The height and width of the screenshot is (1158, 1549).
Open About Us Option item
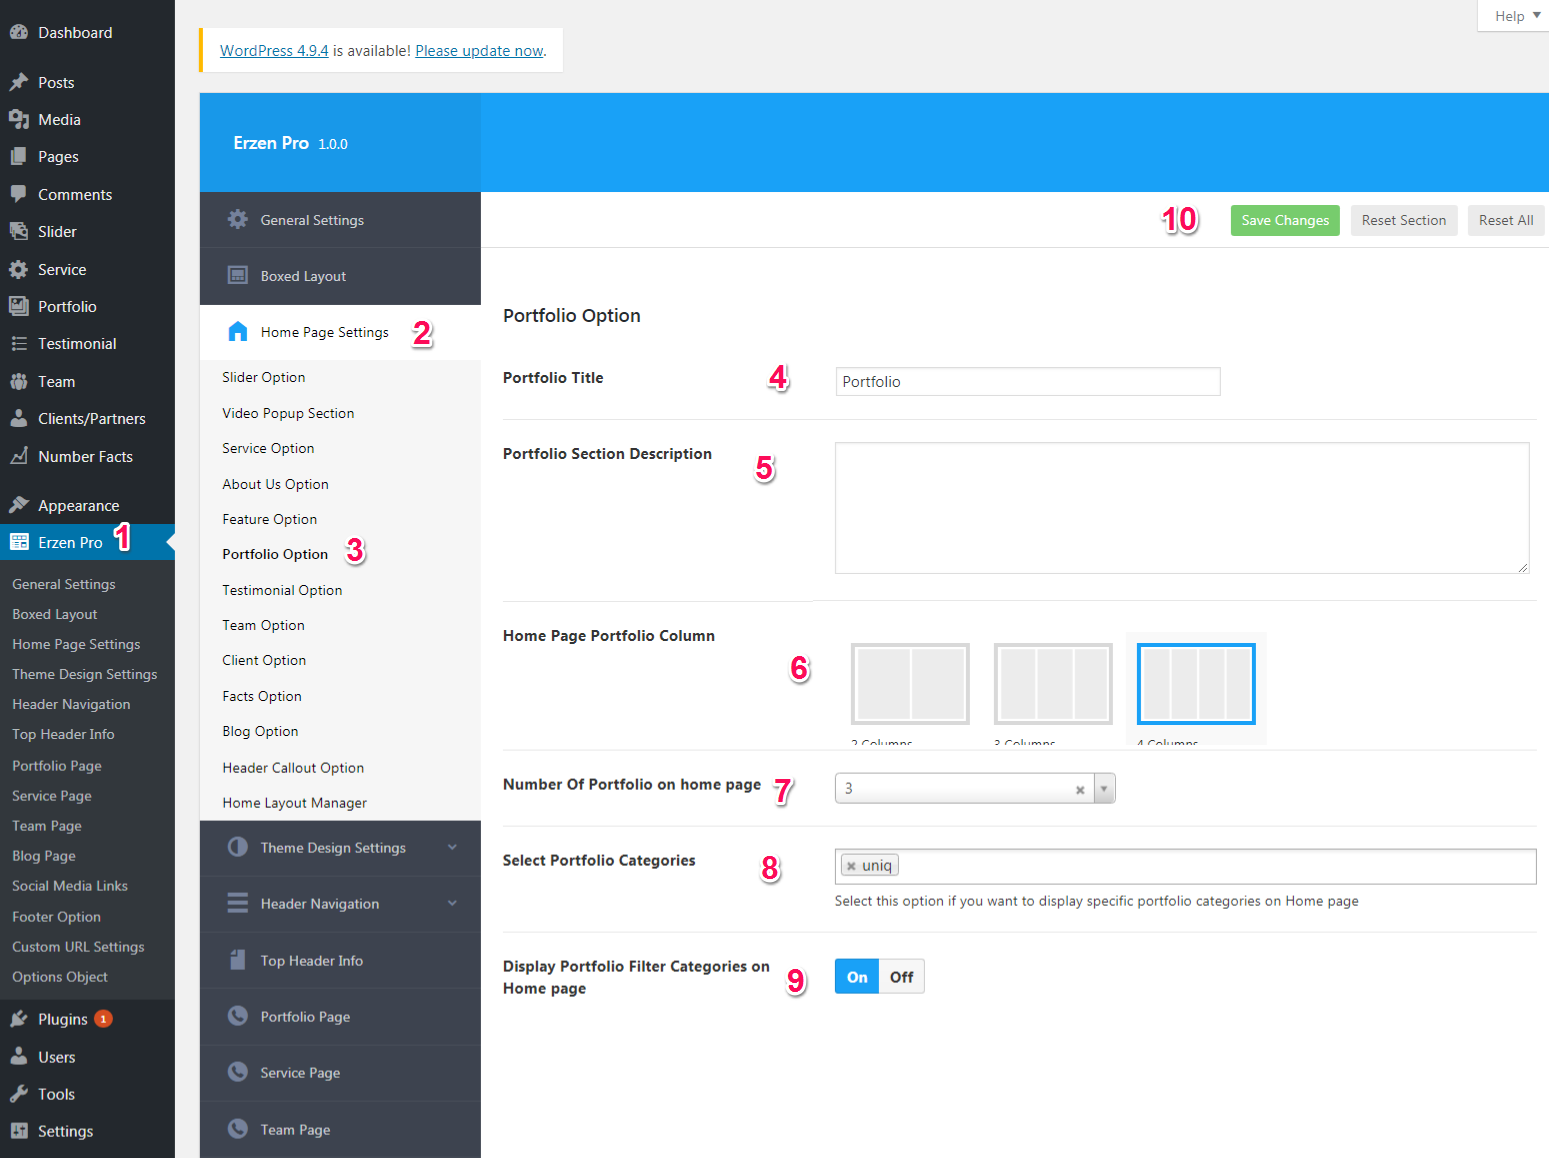click(x=275, y=484)
